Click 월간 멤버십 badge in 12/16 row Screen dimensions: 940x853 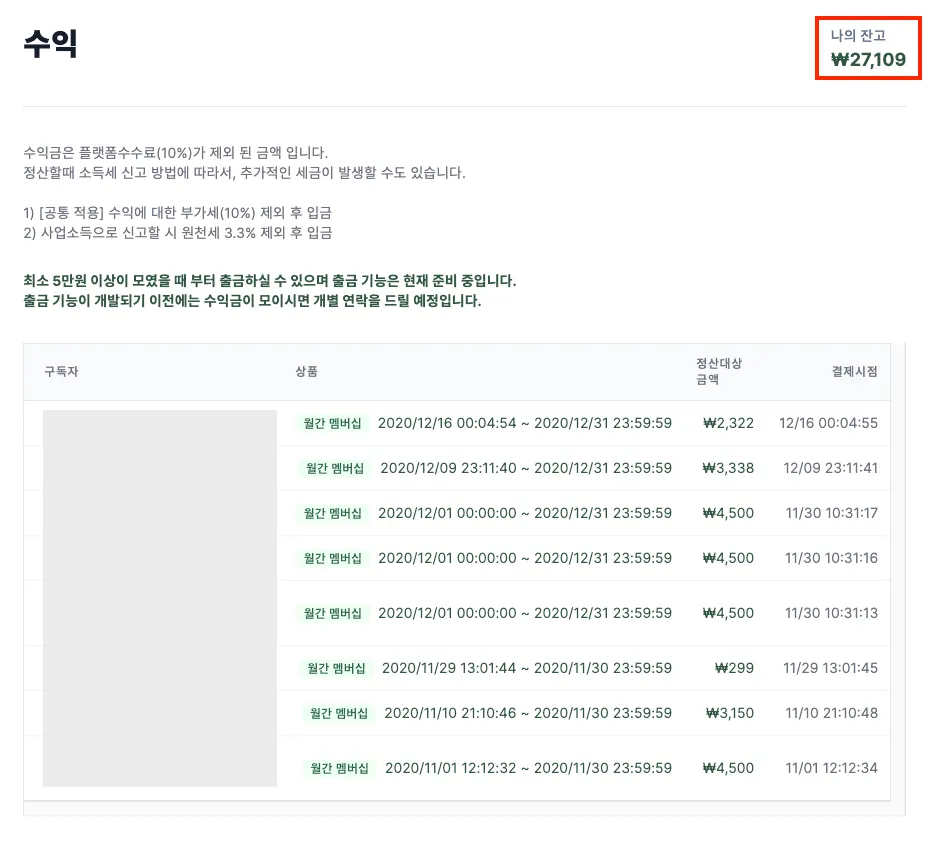333,423
